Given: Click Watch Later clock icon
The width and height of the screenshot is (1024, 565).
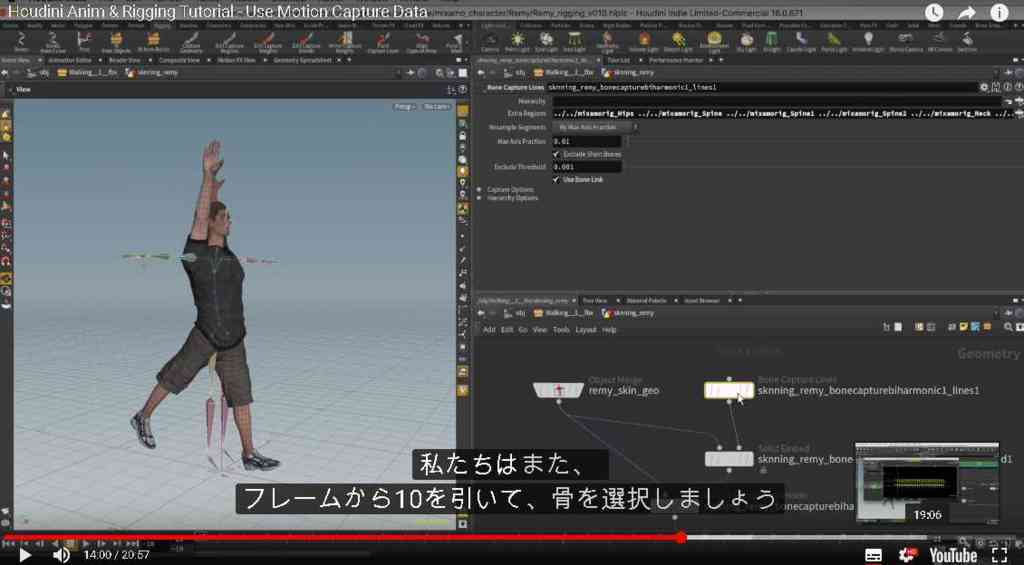Looking at the screenshot, I should coord(934,12).
